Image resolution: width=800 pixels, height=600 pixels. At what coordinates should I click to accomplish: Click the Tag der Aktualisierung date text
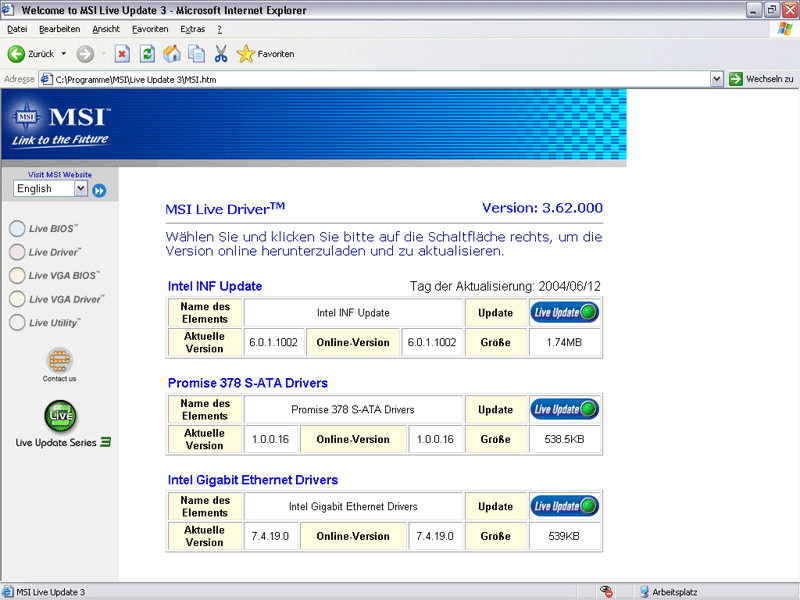pyautogui.click(x=505, y=286)
